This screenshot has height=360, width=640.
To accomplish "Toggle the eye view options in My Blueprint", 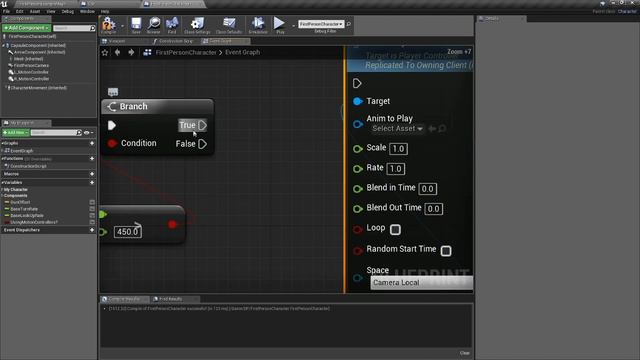I will [x=88, y=133].
